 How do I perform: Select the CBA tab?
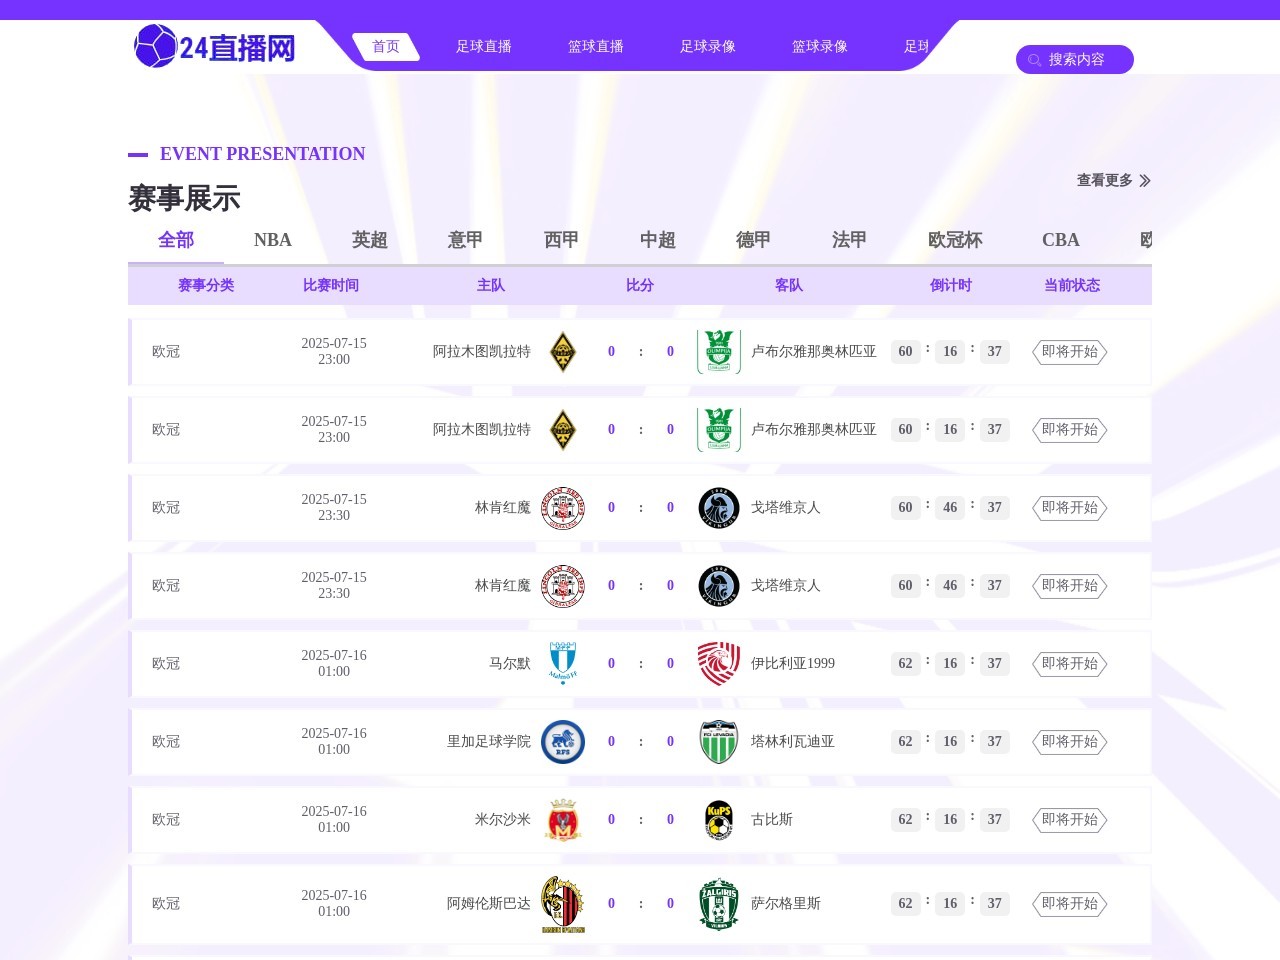(1061, 240)
